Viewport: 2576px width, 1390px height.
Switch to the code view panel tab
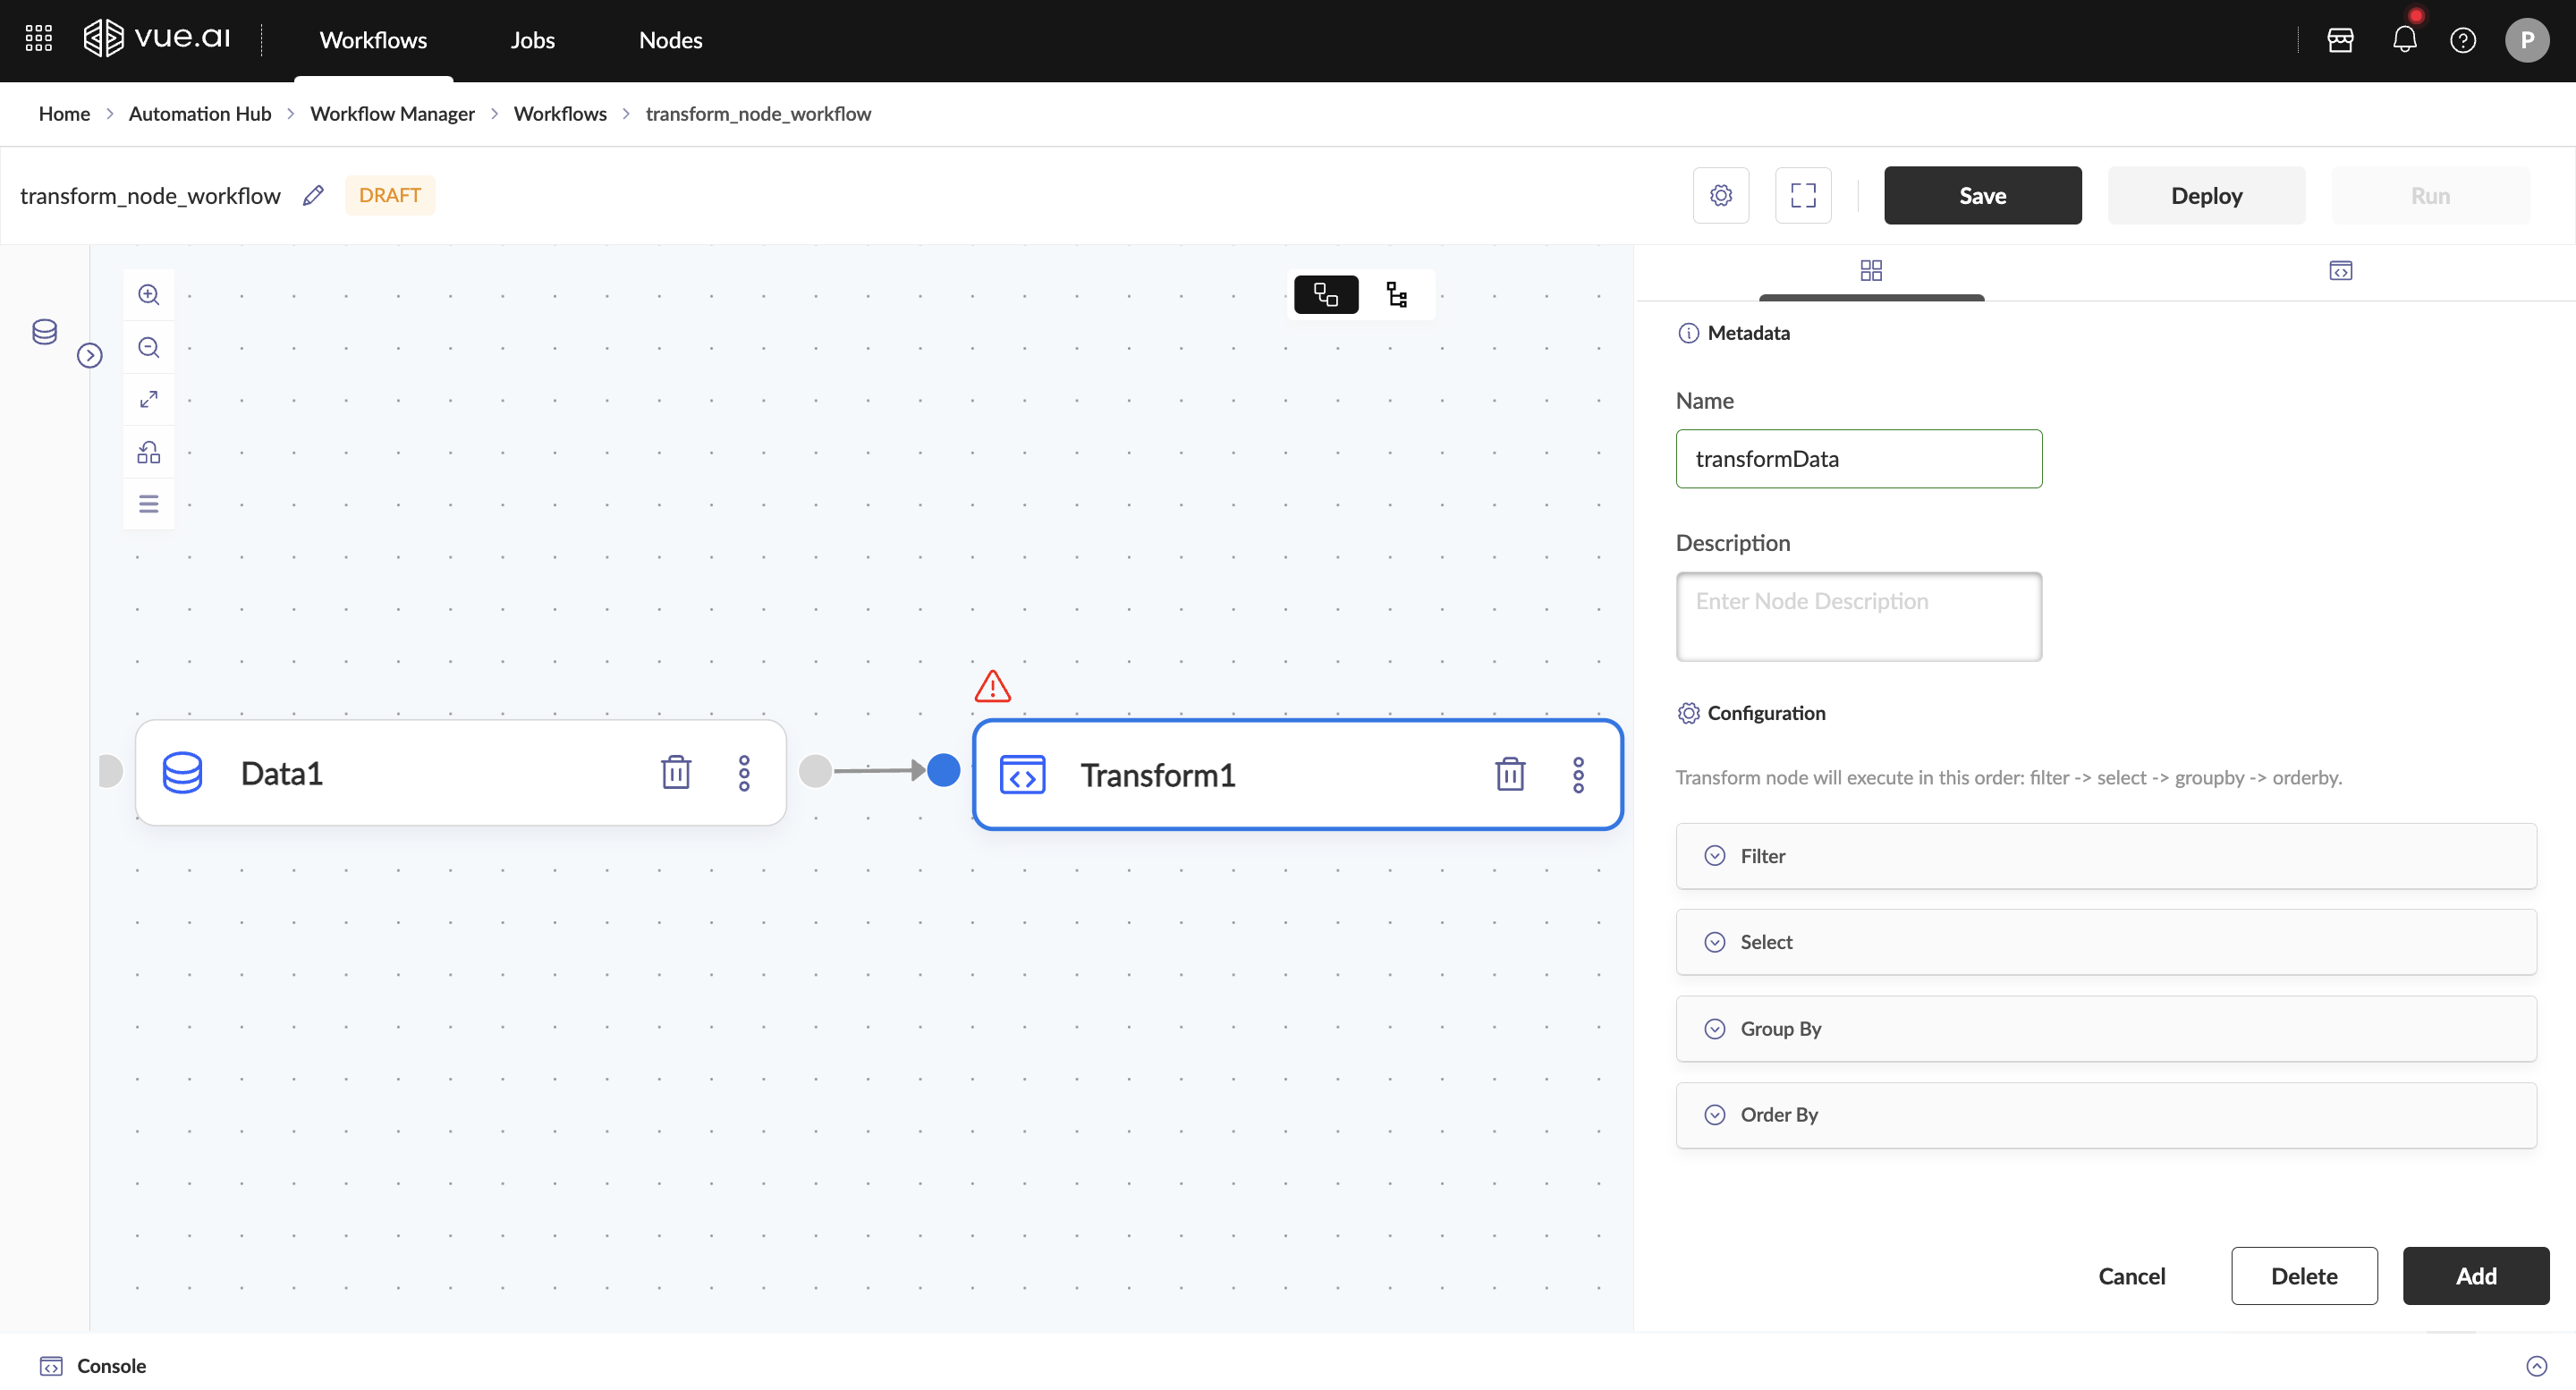point(2340,271)
